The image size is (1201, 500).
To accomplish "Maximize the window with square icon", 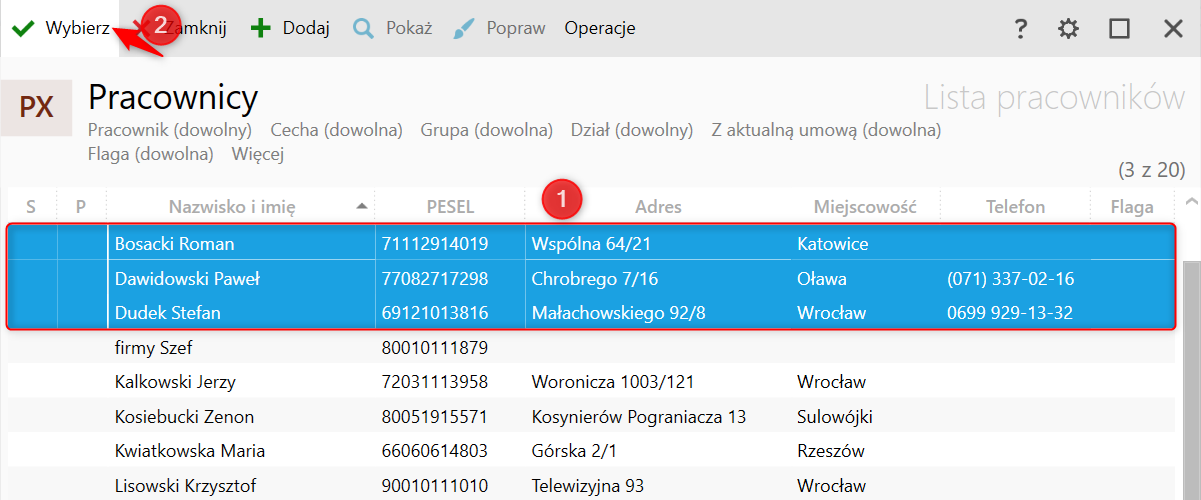I will [x=1119, y=29].
